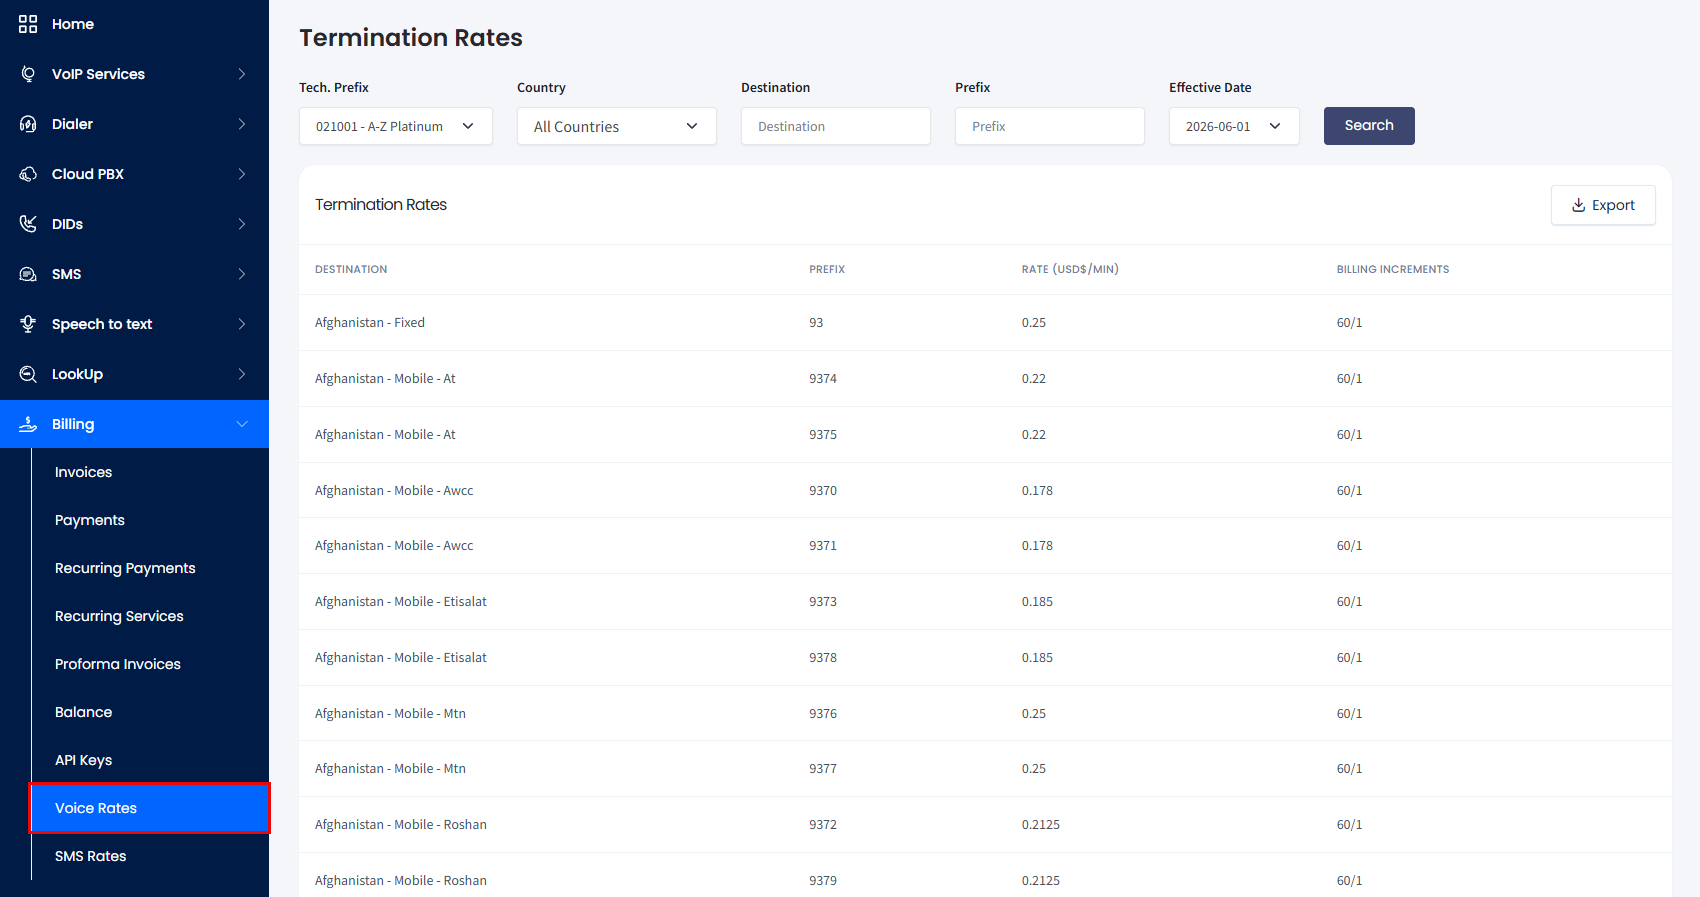This screenshot has width=1700, height=897.
Task: Expand the Dialer submenu arrow
Action: [242, 124]
